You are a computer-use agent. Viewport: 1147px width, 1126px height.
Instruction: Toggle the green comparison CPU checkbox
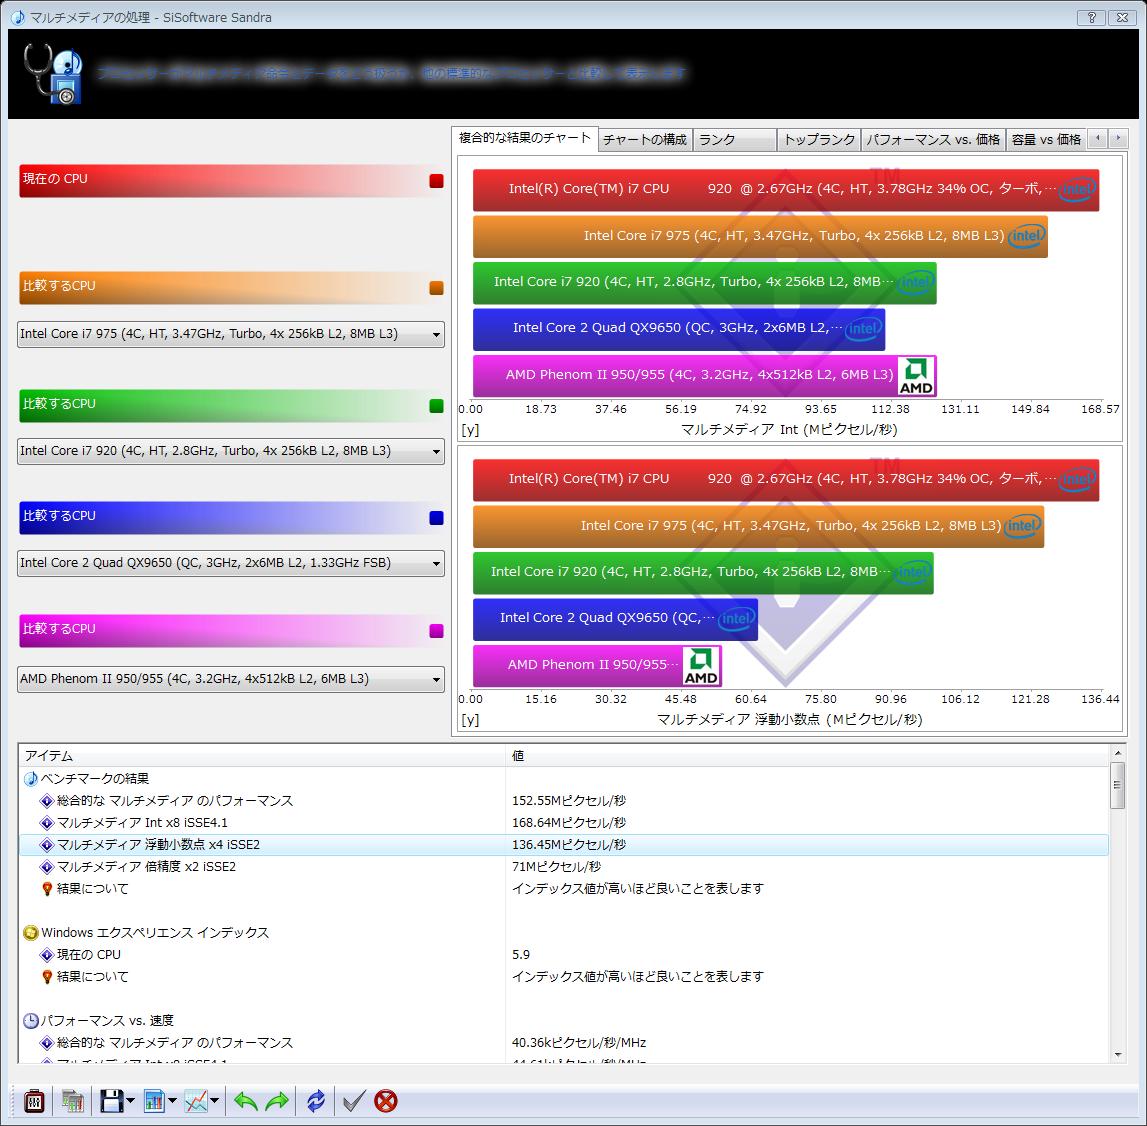click(x=437, y=405)
